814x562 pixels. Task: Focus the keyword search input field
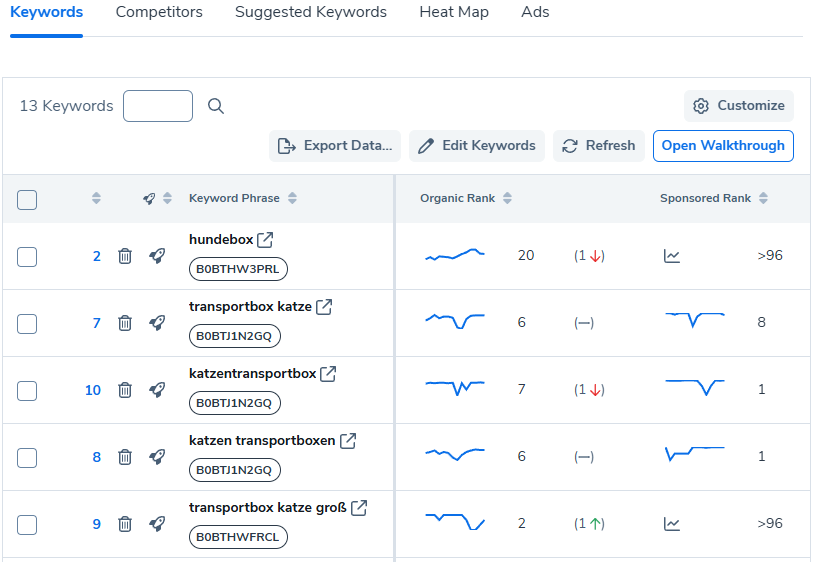coord(158,106)
